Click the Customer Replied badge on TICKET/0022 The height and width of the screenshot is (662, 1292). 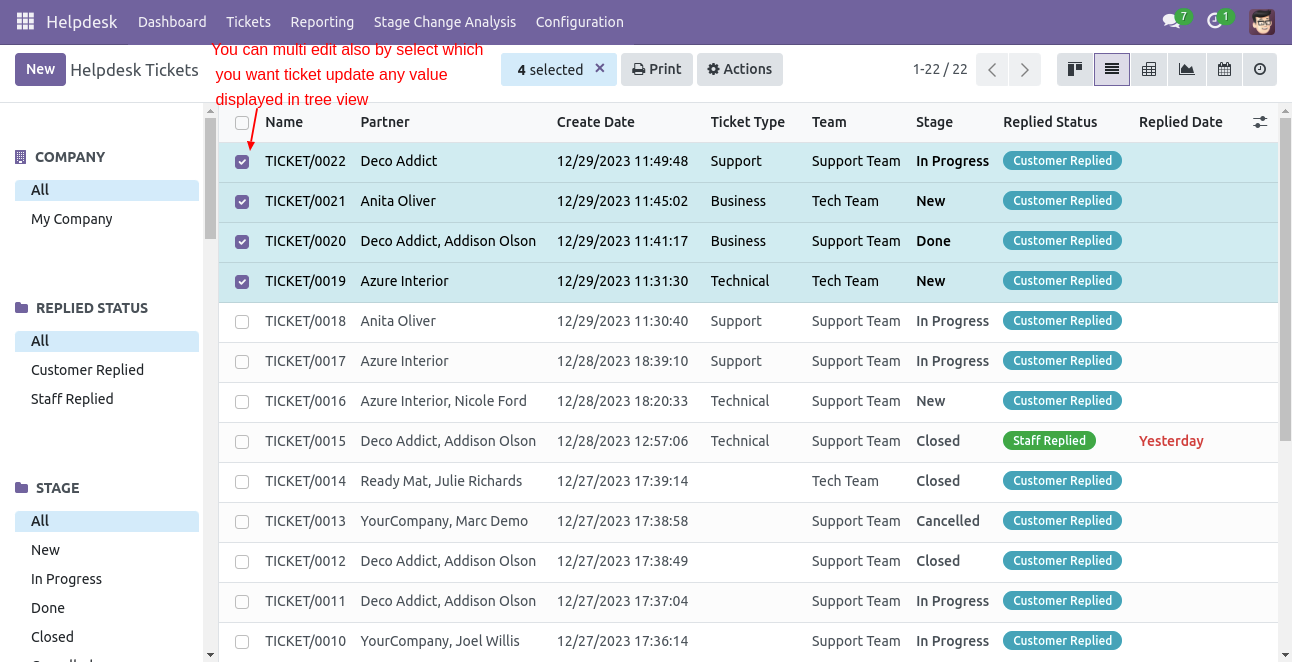point(1062,161)
